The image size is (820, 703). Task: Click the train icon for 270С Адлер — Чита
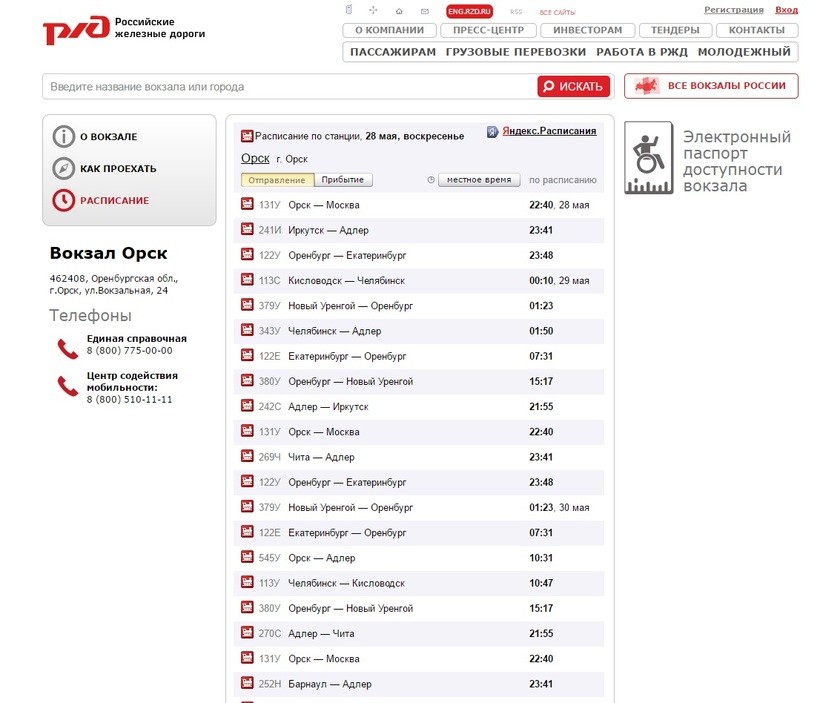click(x=247, y=632)
